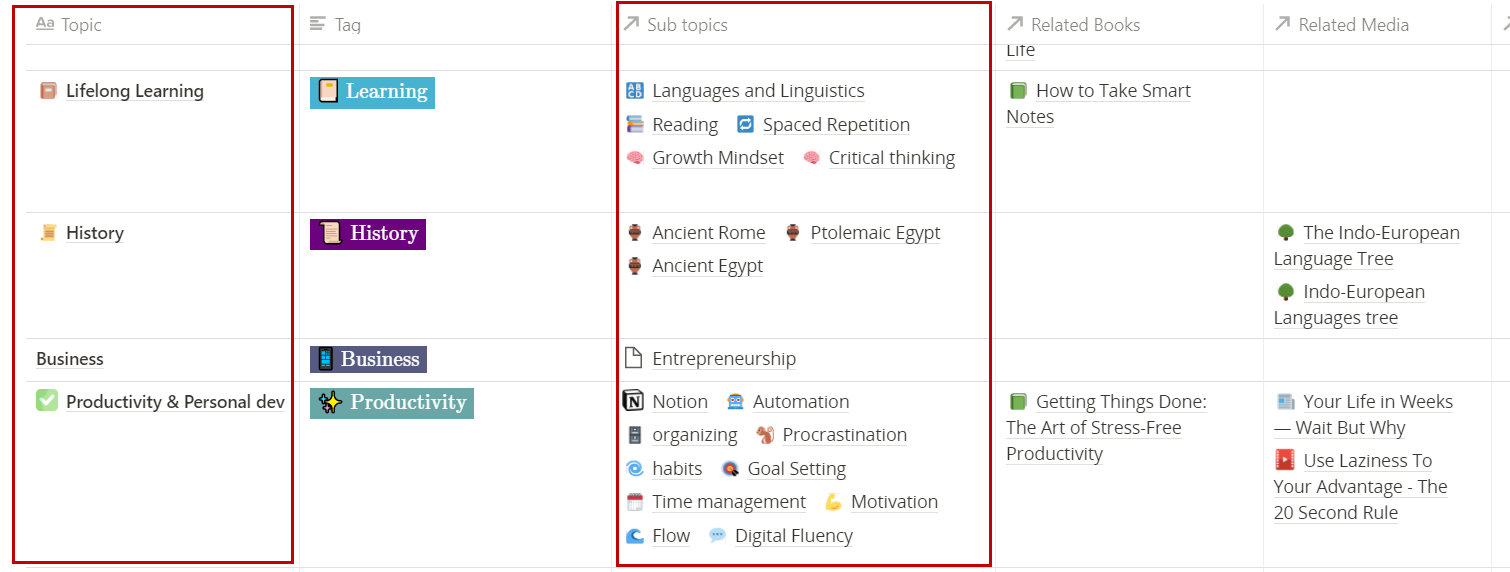
Task: Open the Business topic row title
Action: coord(70,359)
